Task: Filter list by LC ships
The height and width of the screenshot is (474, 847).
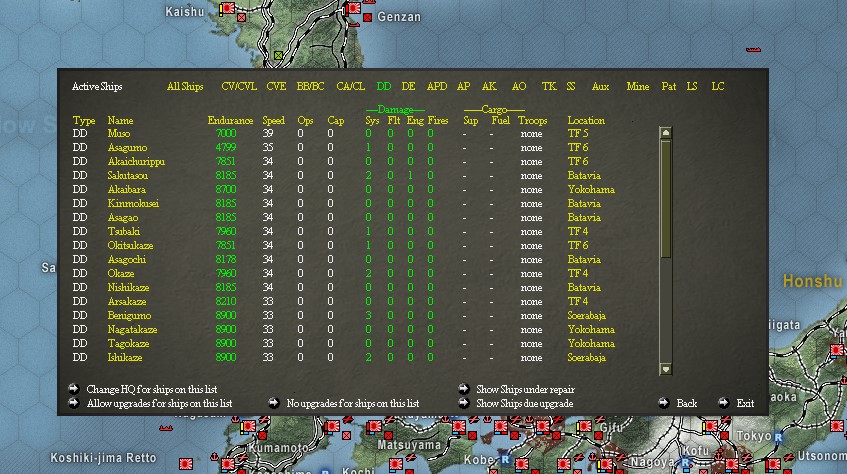Action: point(717,86)
